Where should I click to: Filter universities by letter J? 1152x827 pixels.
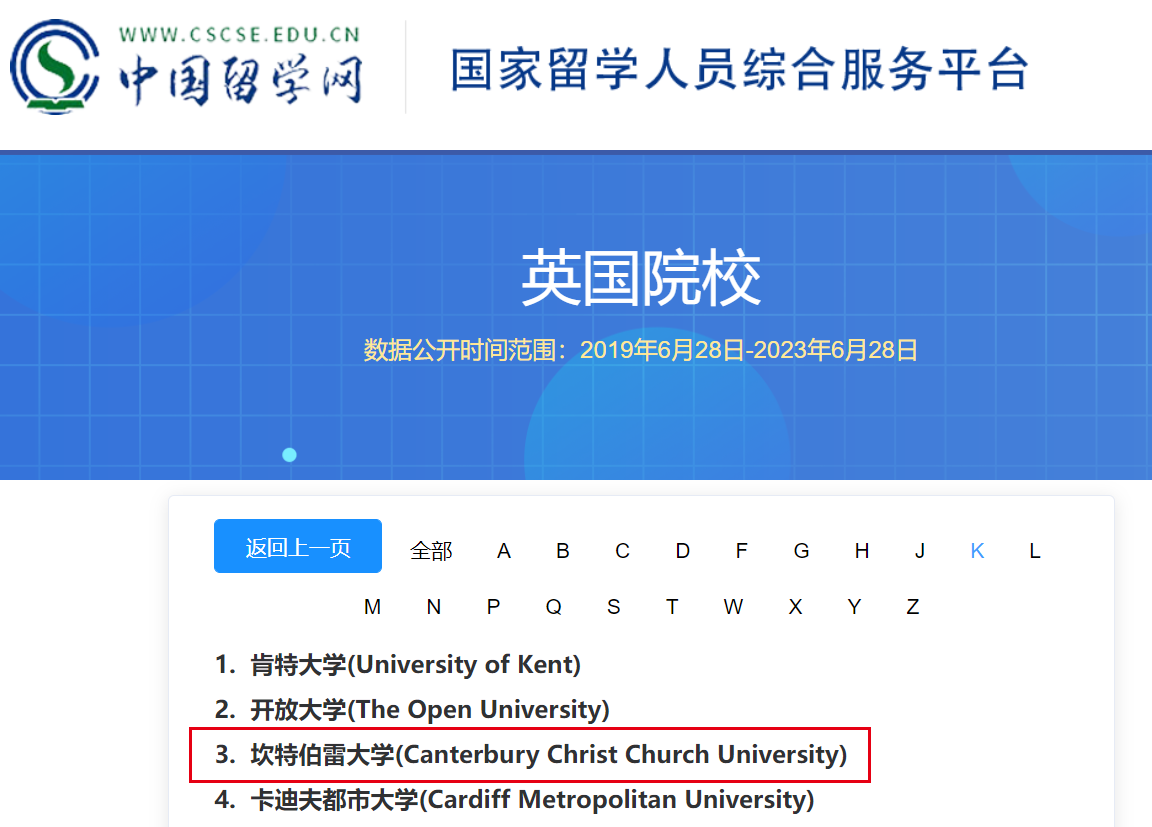click(x=919, y=551)
